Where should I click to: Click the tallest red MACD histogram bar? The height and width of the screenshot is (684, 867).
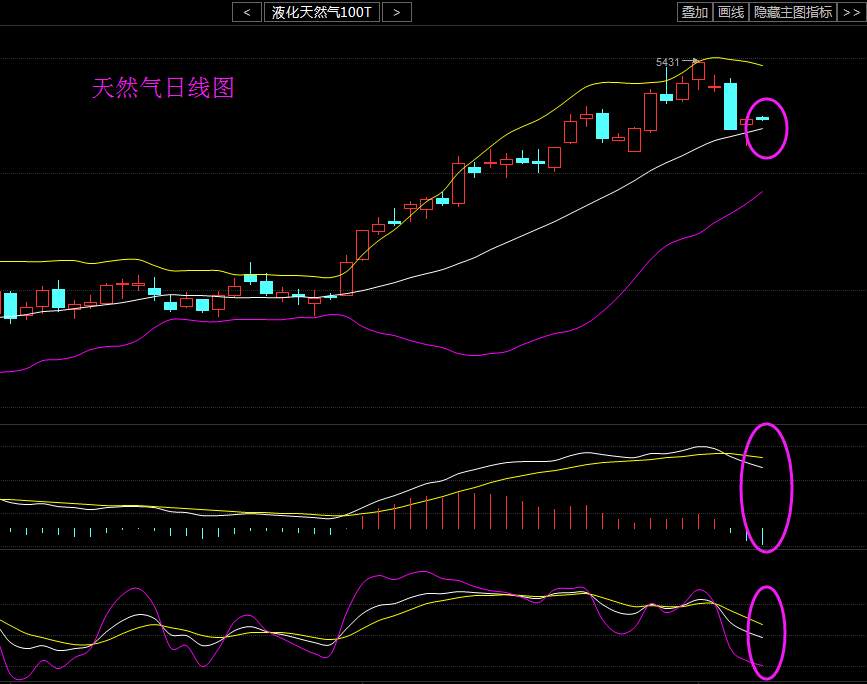click(x=458, y=510)
